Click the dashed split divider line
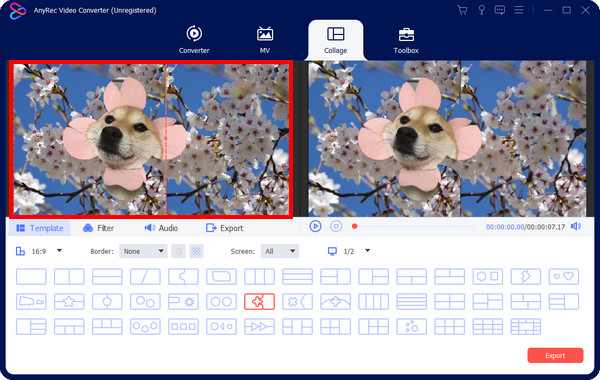The height and width of the screenshot is (380, 600). tap(166, 139)
